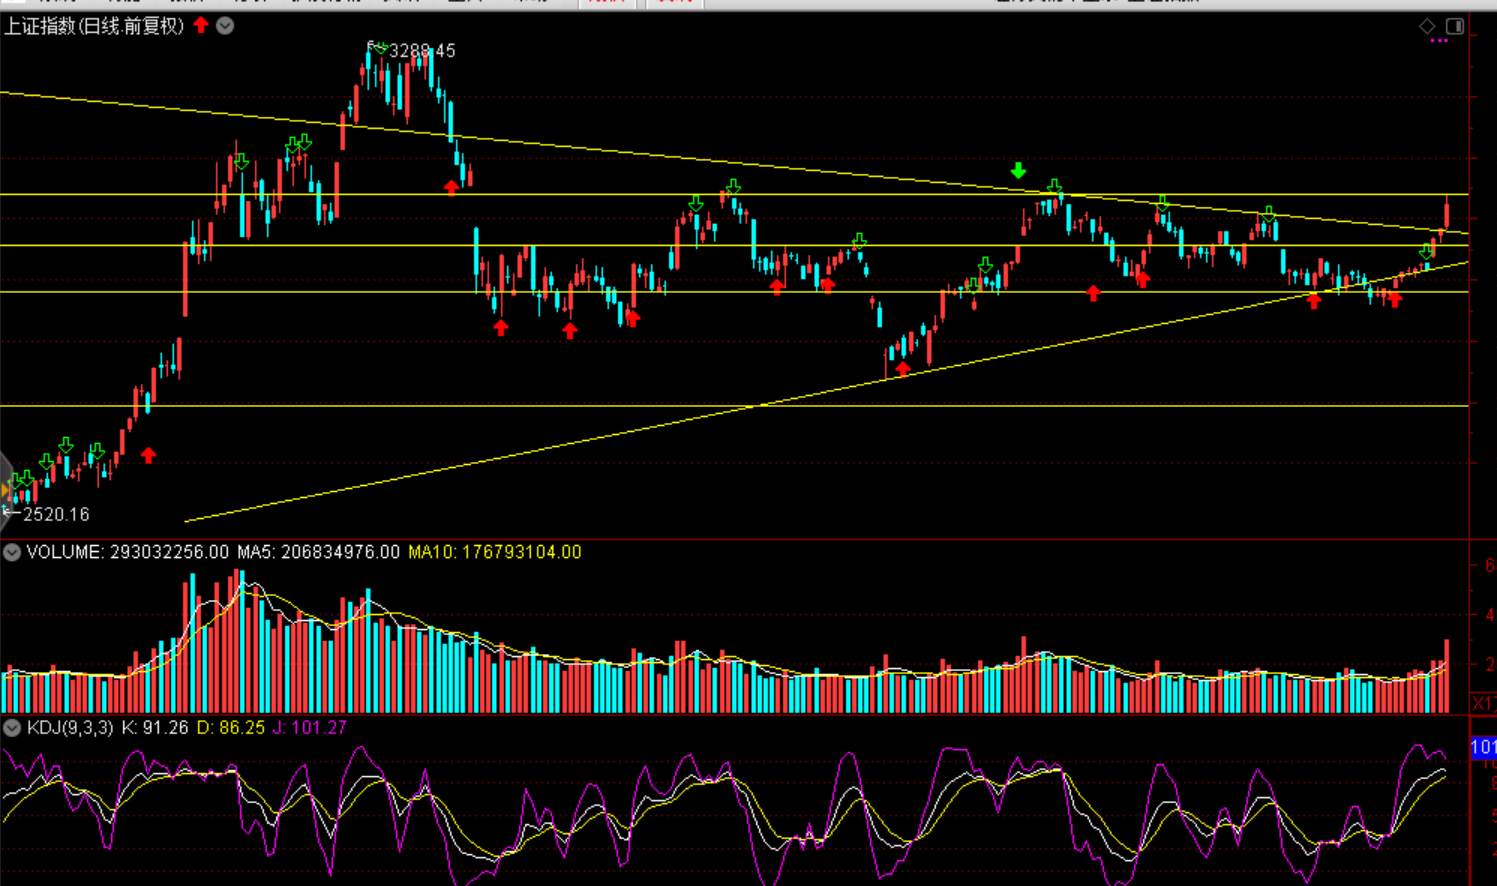Viewport: 1497px width, 886px height.
Task: Toggle the side panel icon at top-right
Action: click(1455, 26)
